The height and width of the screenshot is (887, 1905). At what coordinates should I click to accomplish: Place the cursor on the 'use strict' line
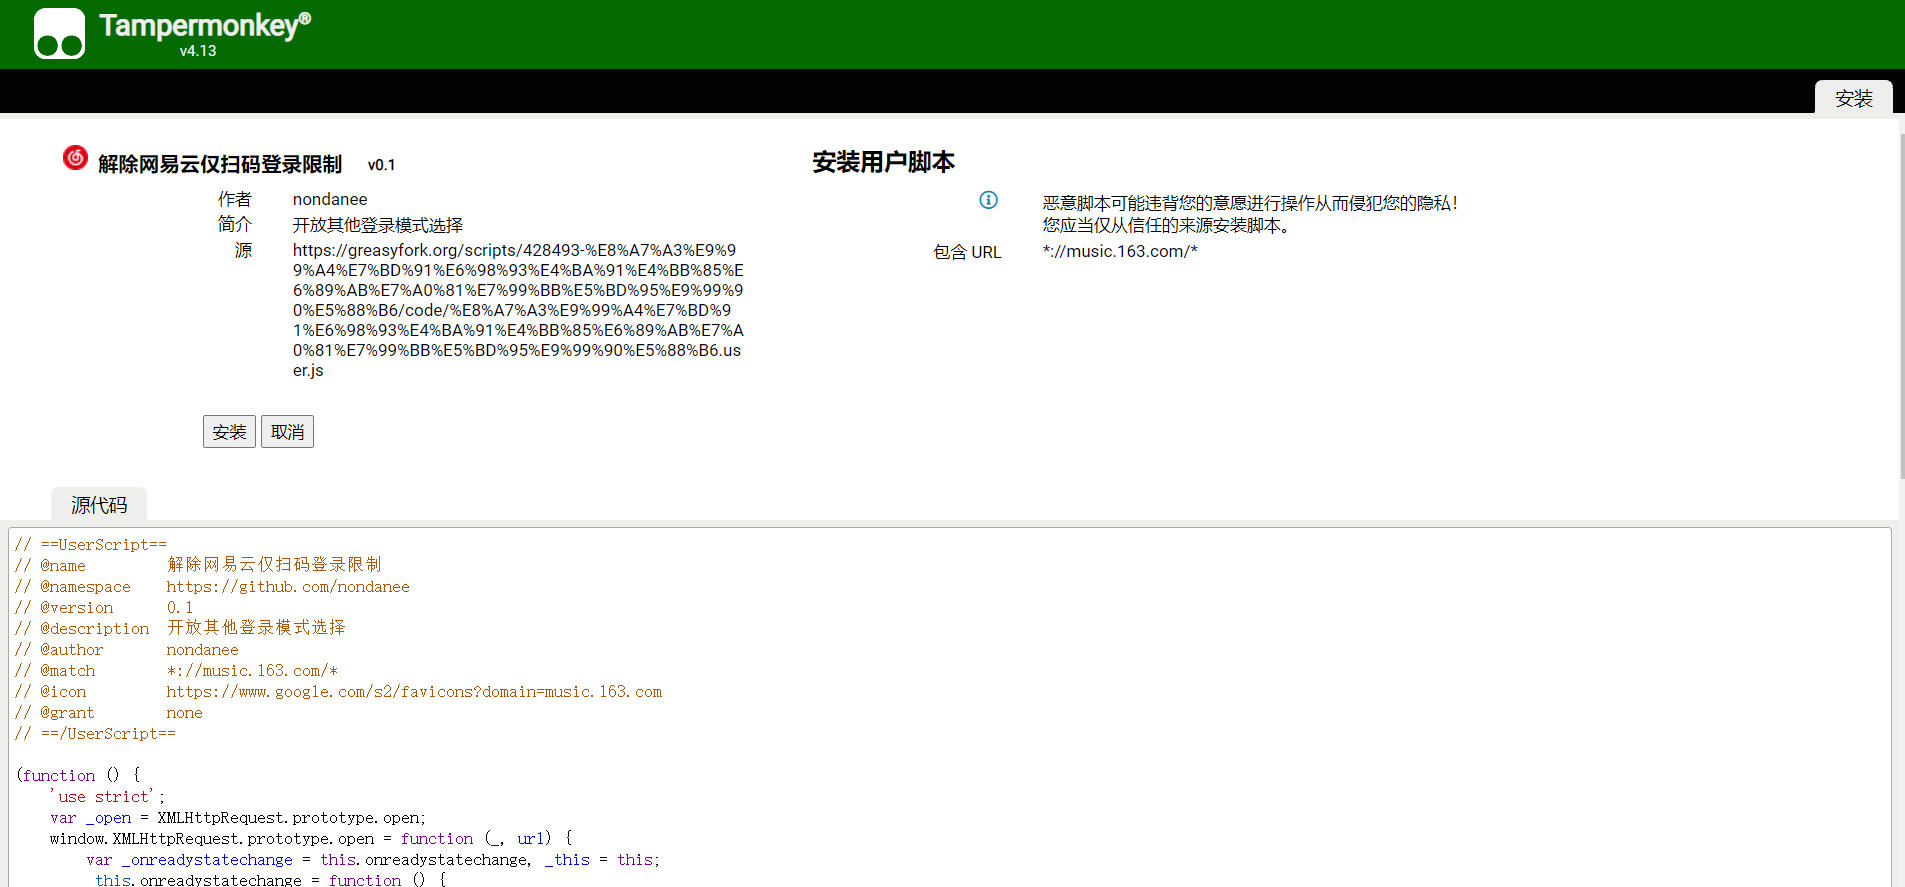(x=106, y=797)
